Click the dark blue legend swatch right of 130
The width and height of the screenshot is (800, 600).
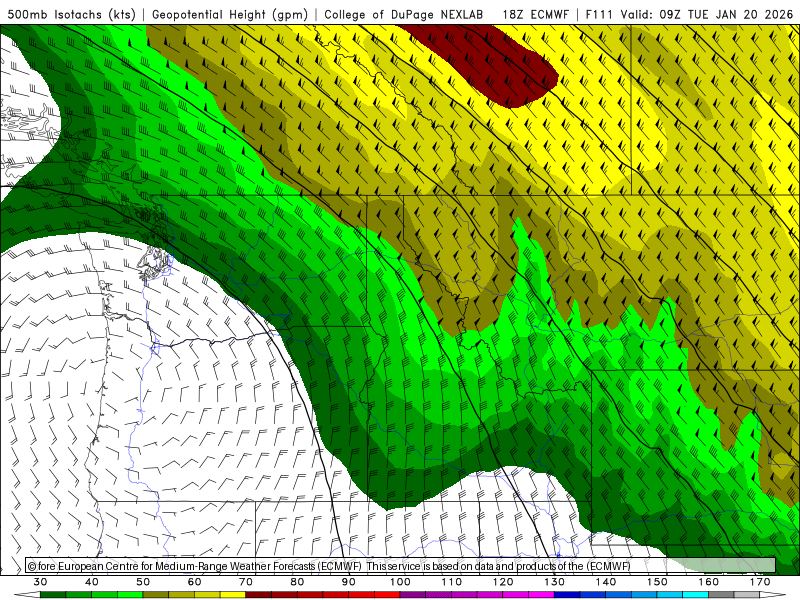(x=567, y=595)
